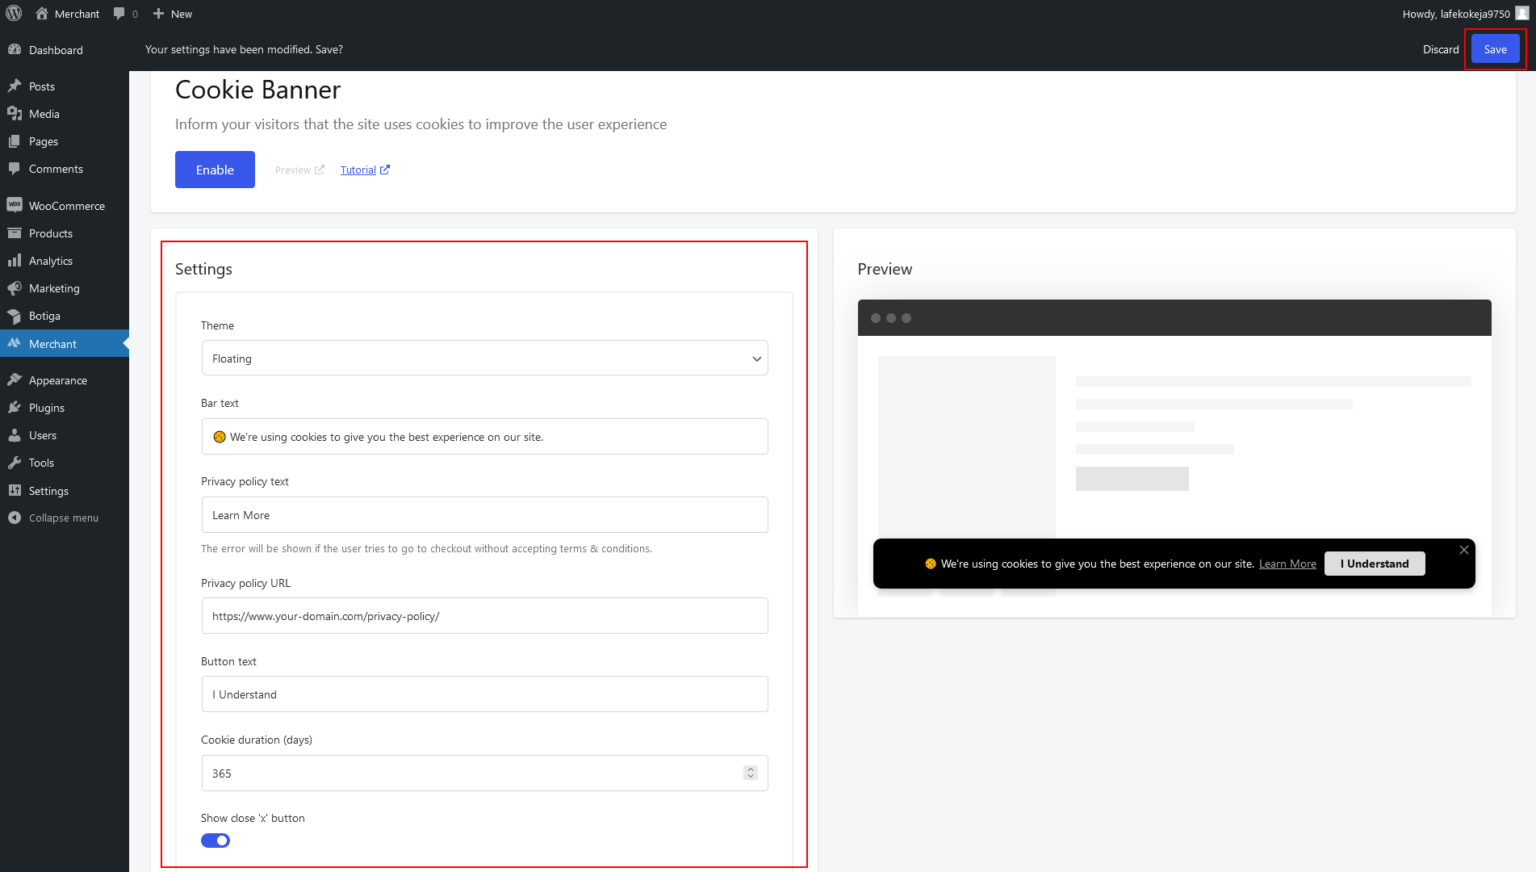Screen dimensions: 1536x872
Task: Save the modified settings
Action: pyautogui.click(x=1495, y=49)
